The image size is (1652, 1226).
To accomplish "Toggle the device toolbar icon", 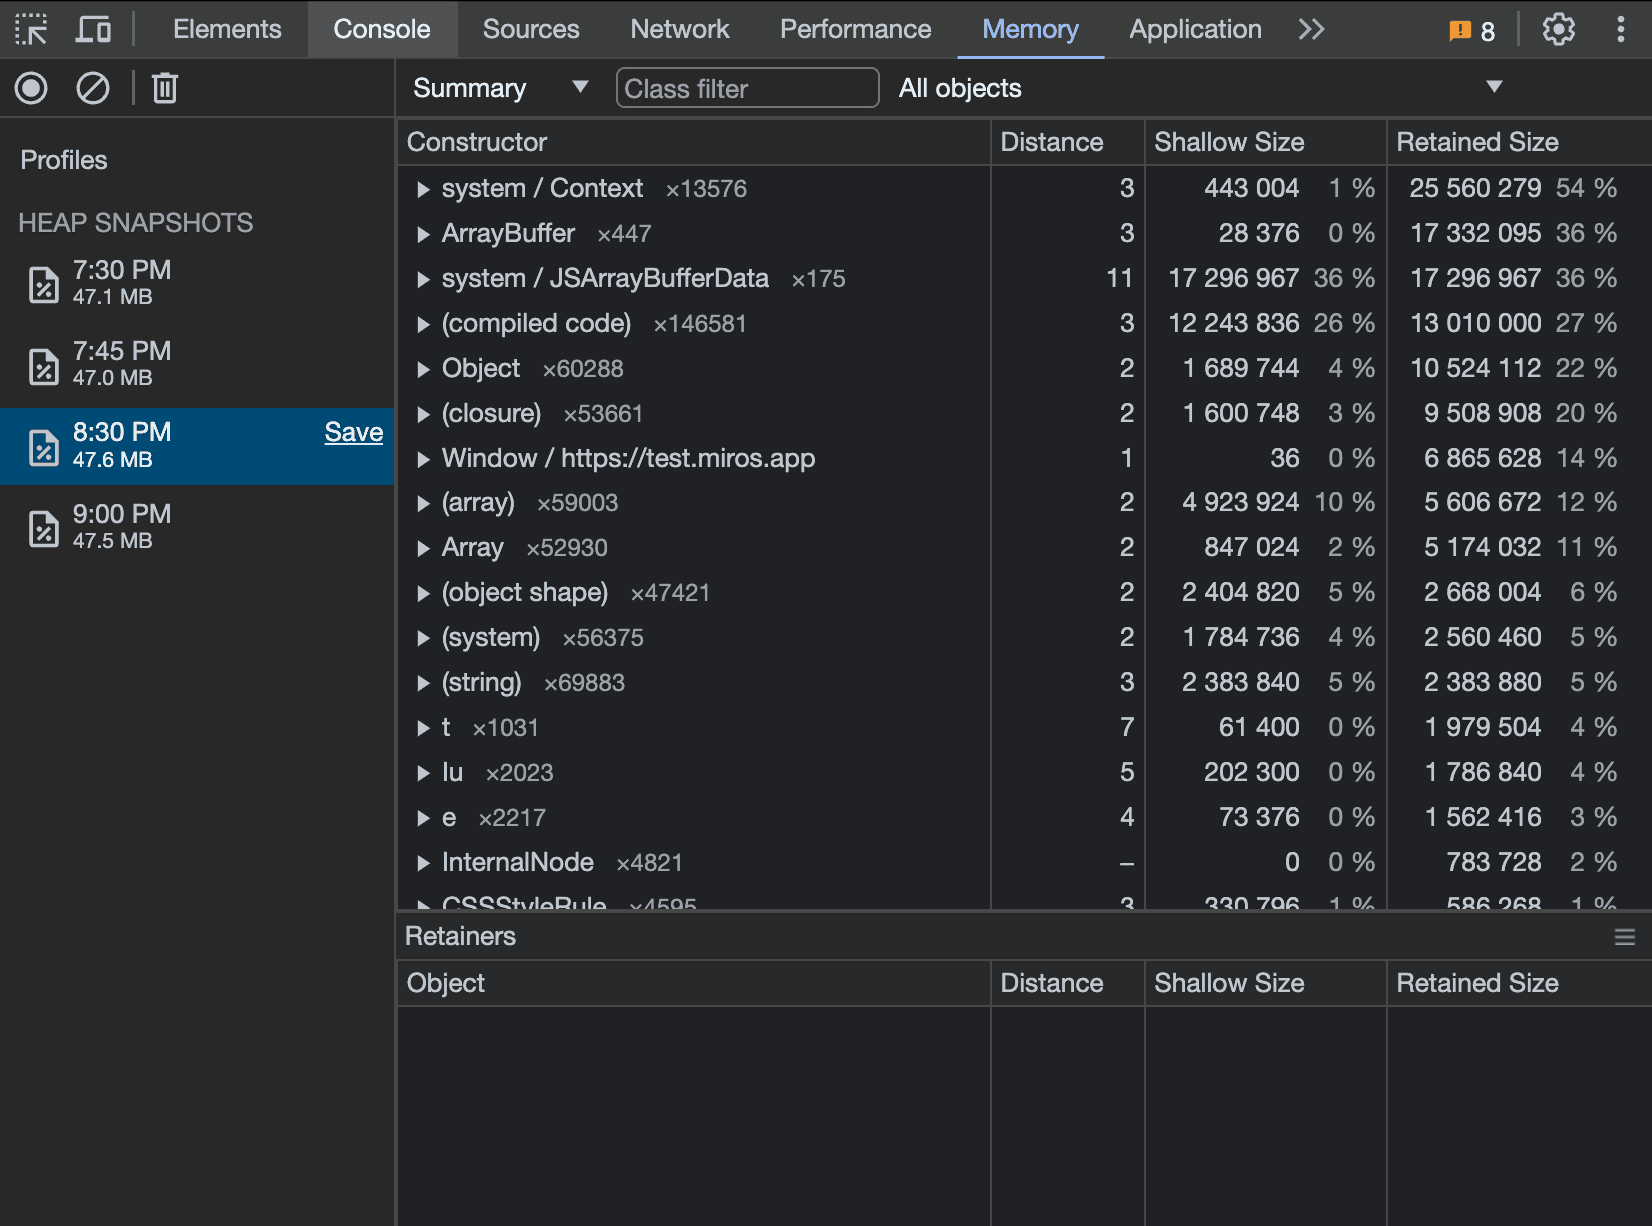I will [x=93, y=29].
